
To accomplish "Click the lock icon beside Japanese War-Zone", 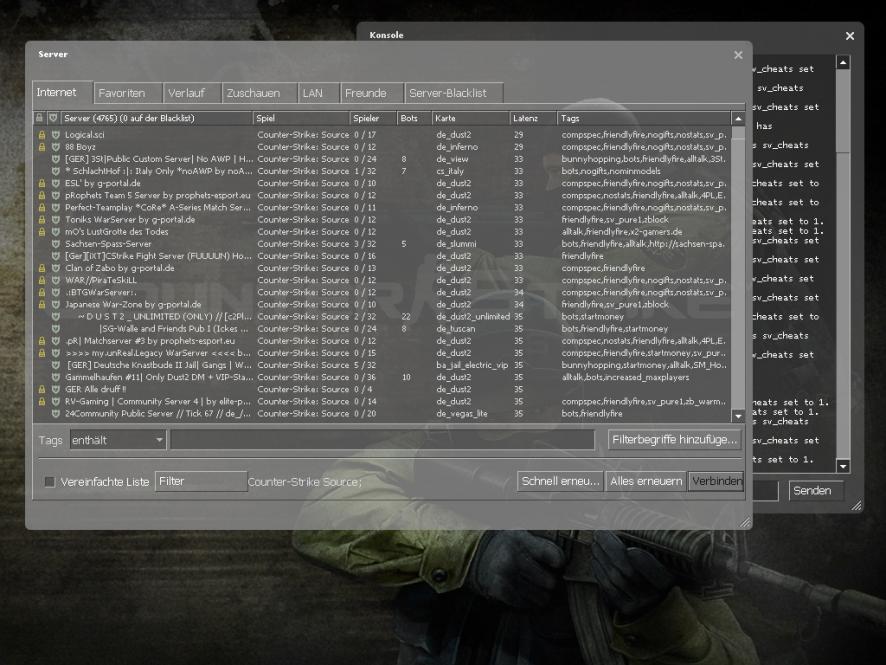I will [x=42, y=305].
